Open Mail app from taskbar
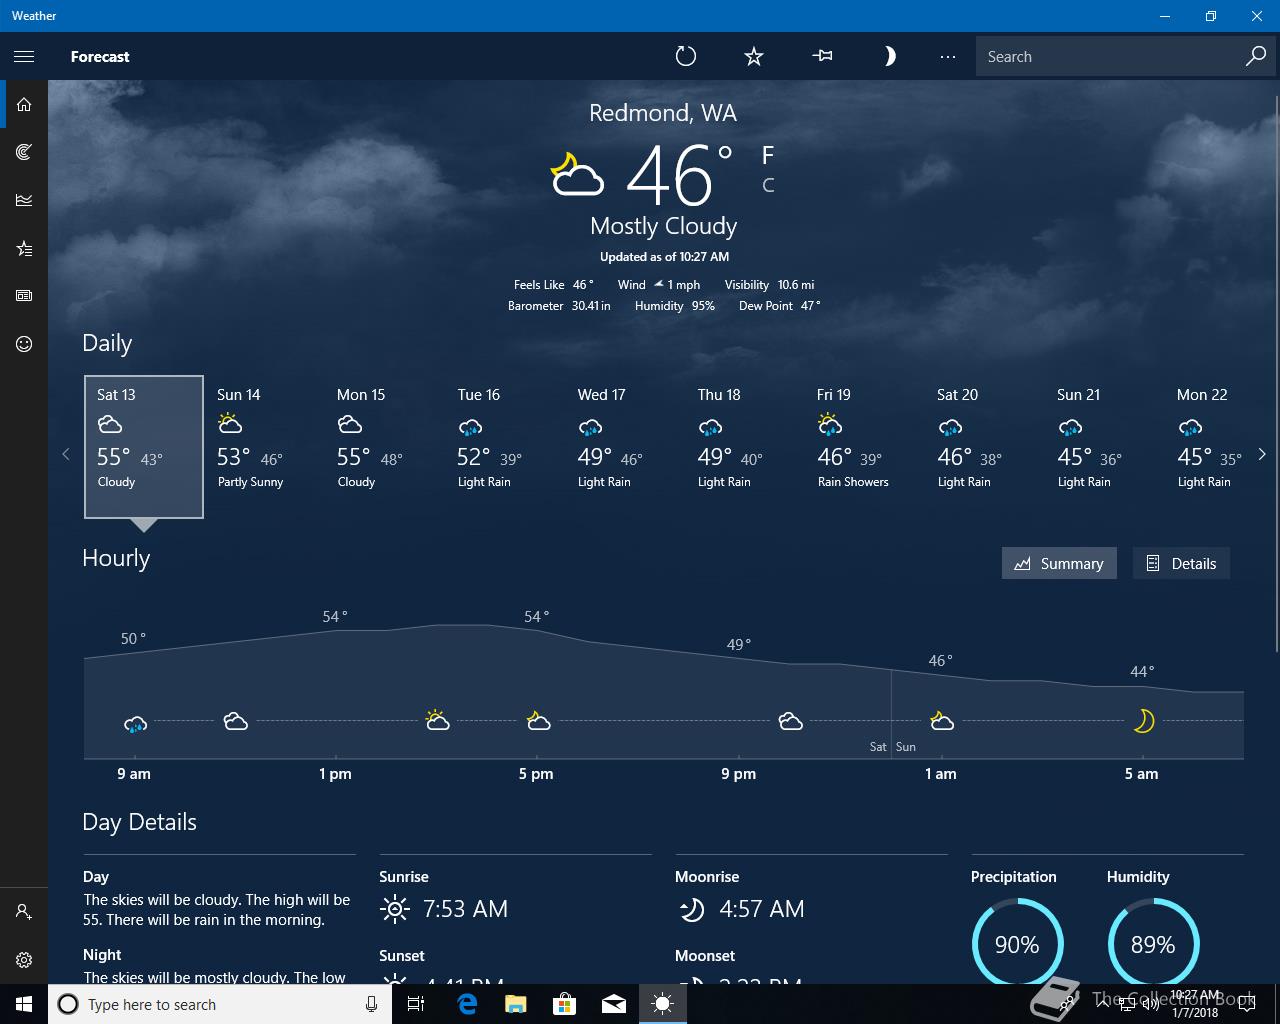 click(x=613, y=1004)
